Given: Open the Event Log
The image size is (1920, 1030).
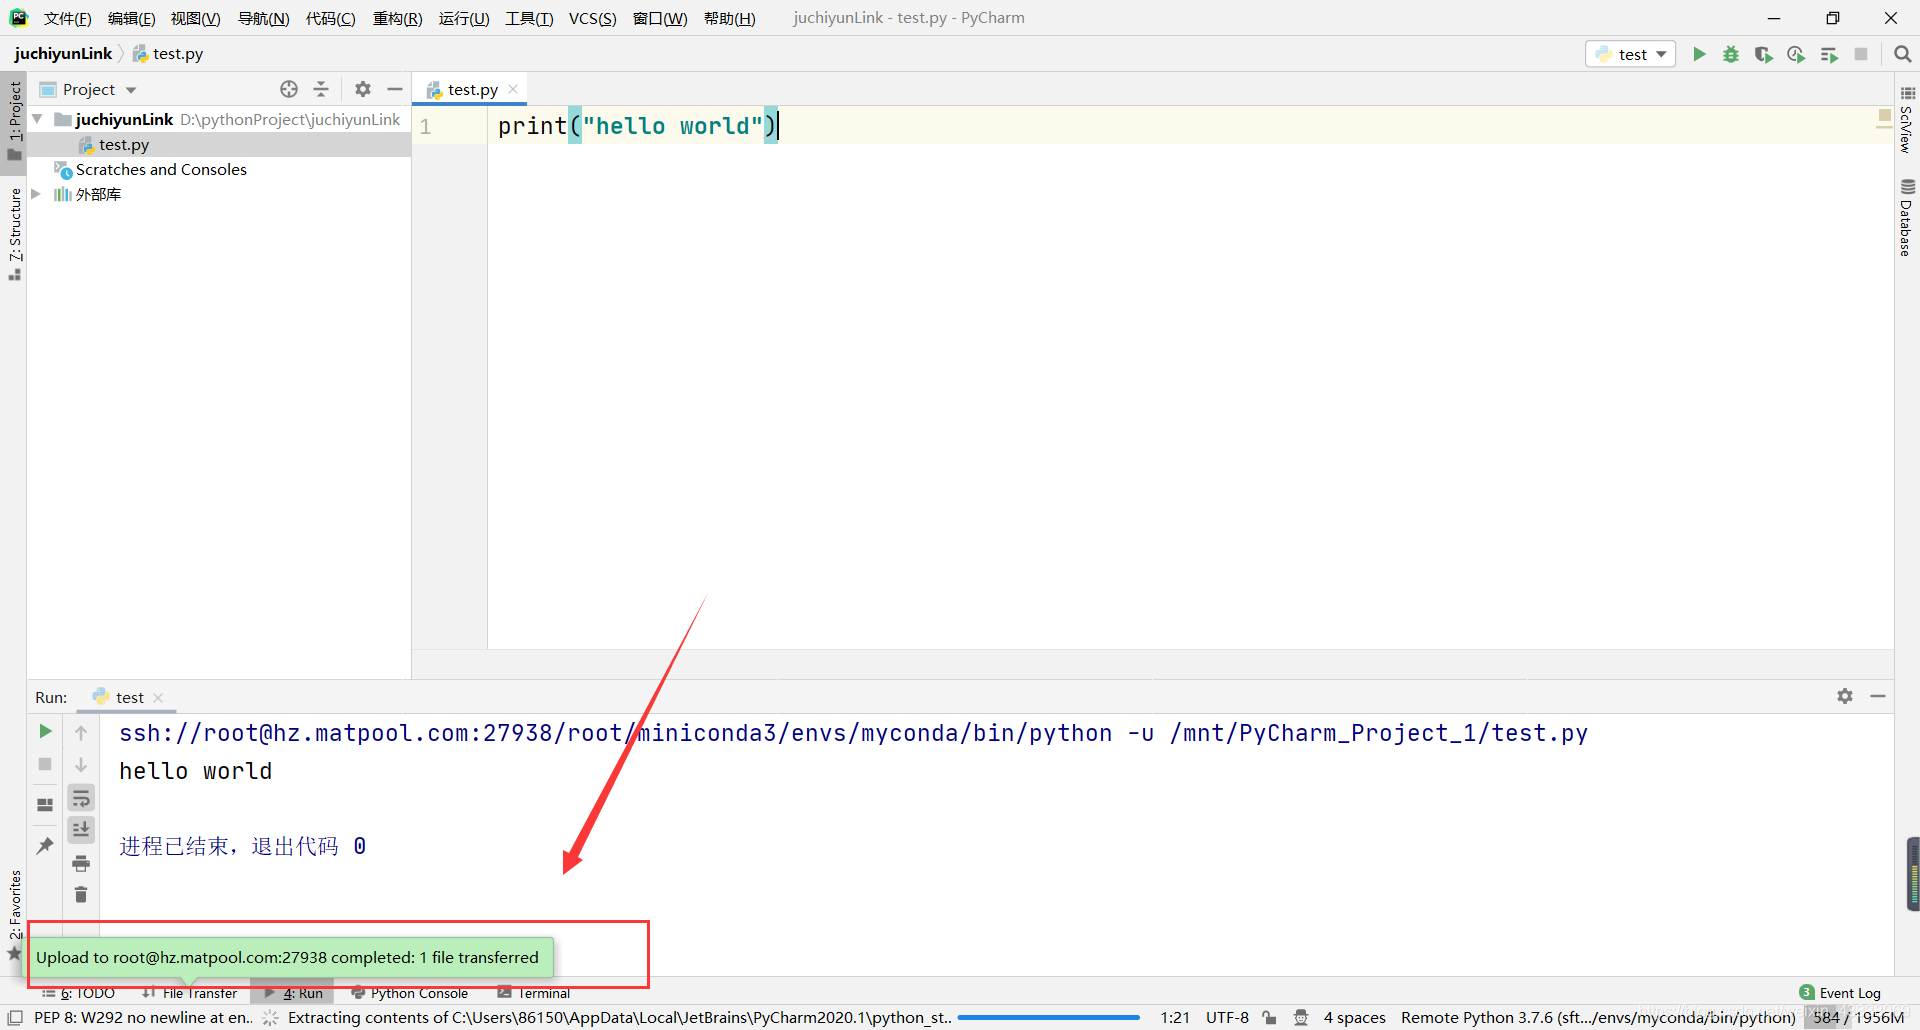Looking at the screenshot, I should (x=1840, y=993).
